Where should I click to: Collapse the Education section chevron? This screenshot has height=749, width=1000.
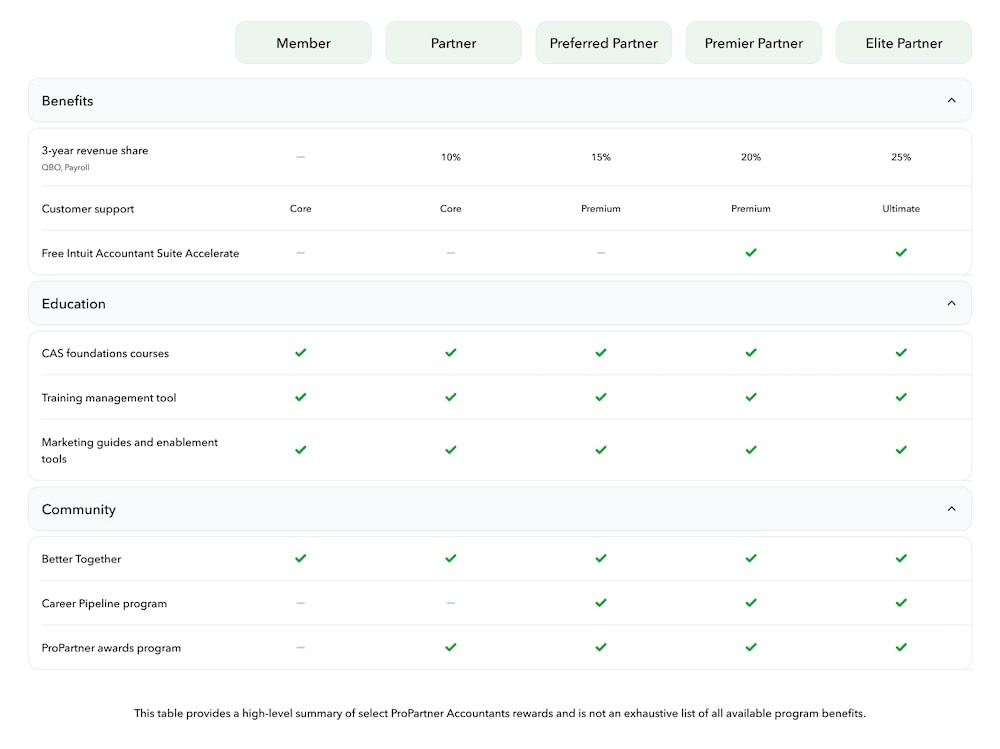coord(951,303)
